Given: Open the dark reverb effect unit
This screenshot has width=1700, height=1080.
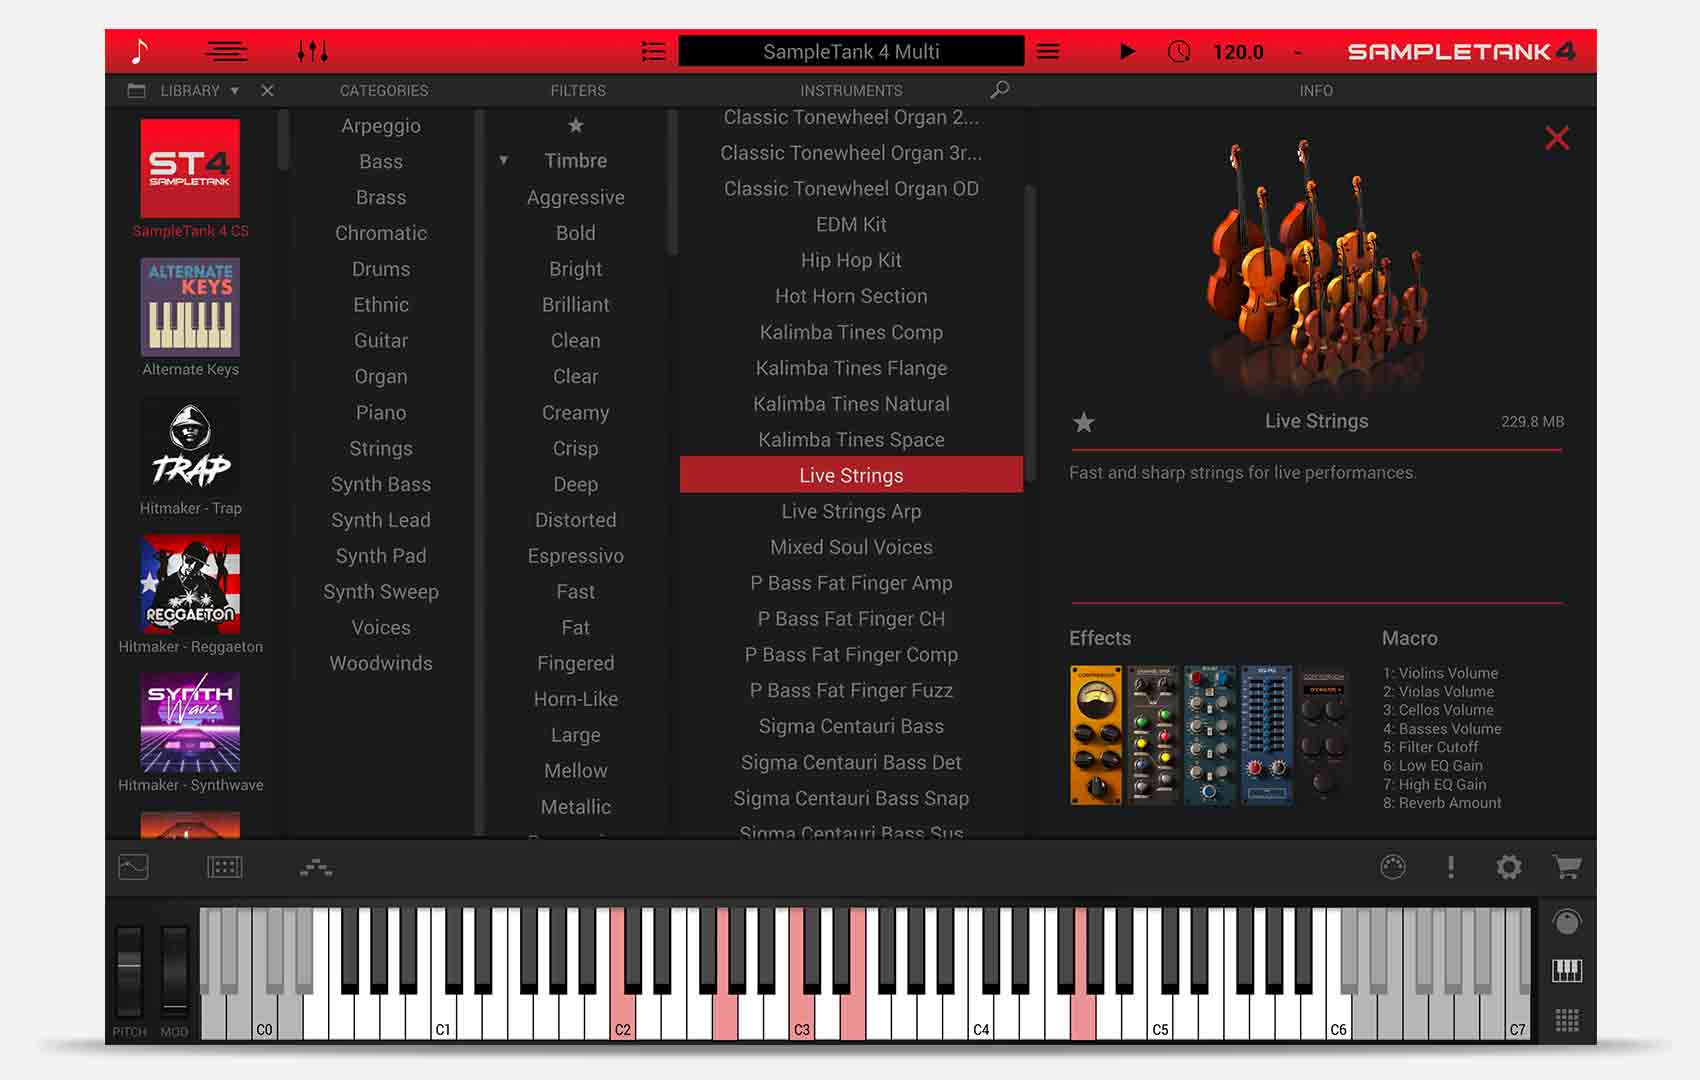Looking at the screenshot, I should click(1324, 735).
